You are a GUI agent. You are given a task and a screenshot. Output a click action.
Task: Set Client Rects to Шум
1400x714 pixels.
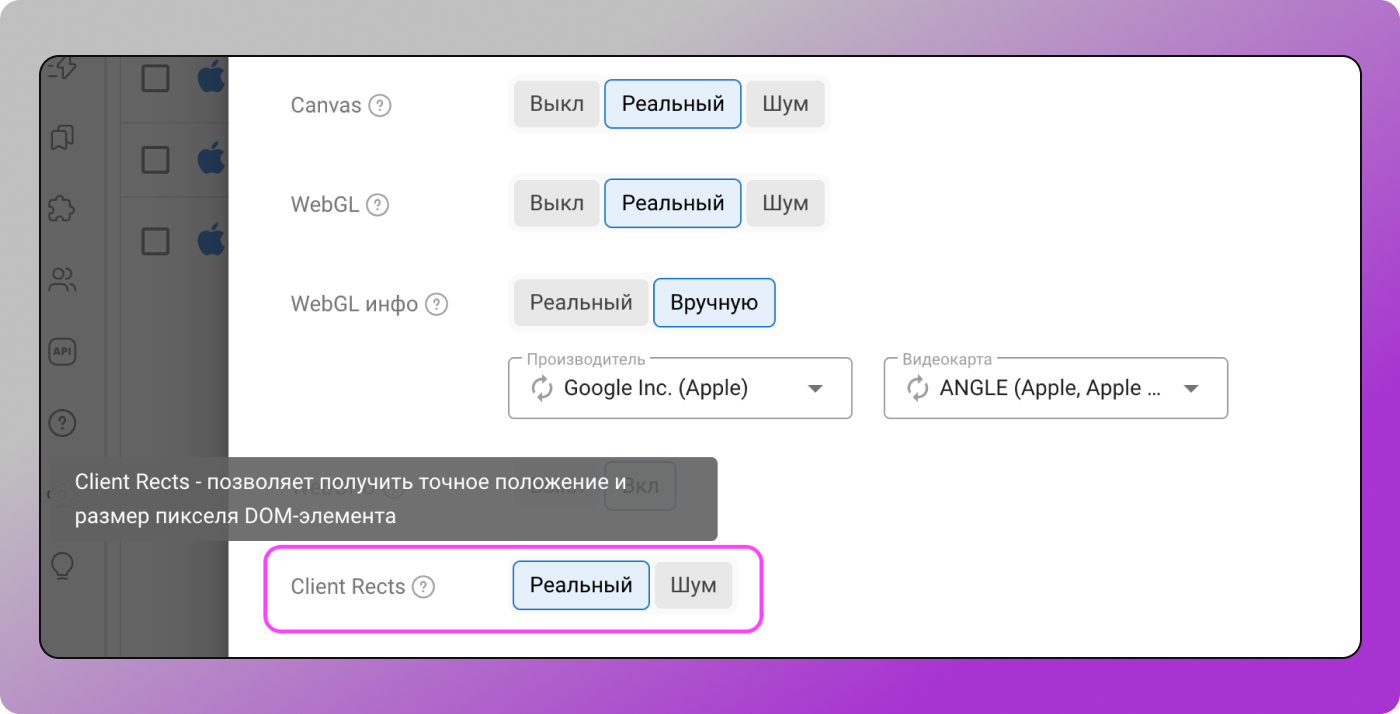coord(693,585)
